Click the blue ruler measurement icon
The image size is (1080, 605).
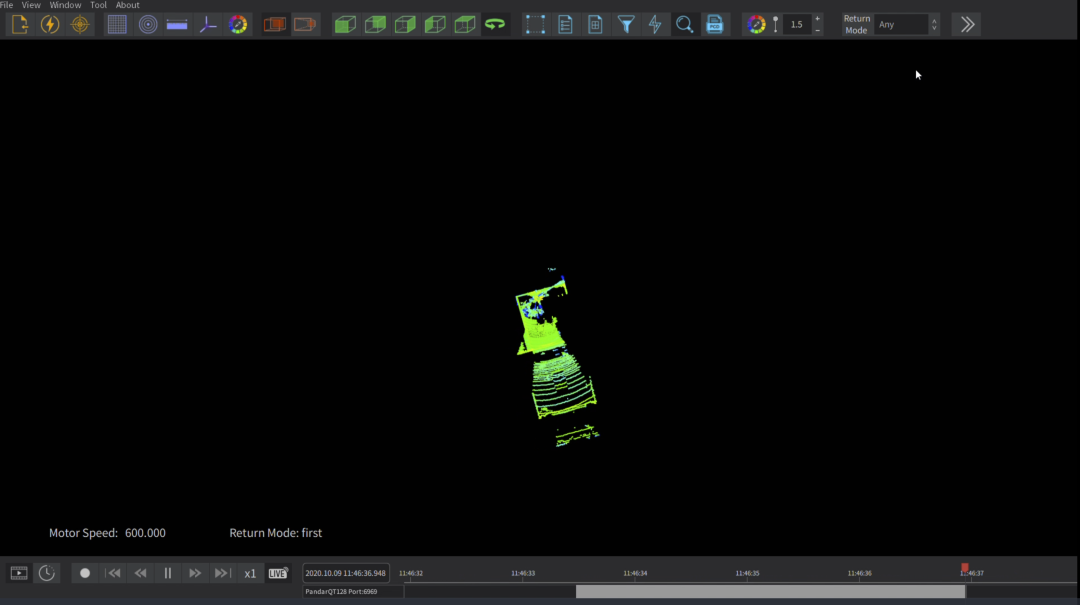(x=177, y=25)
